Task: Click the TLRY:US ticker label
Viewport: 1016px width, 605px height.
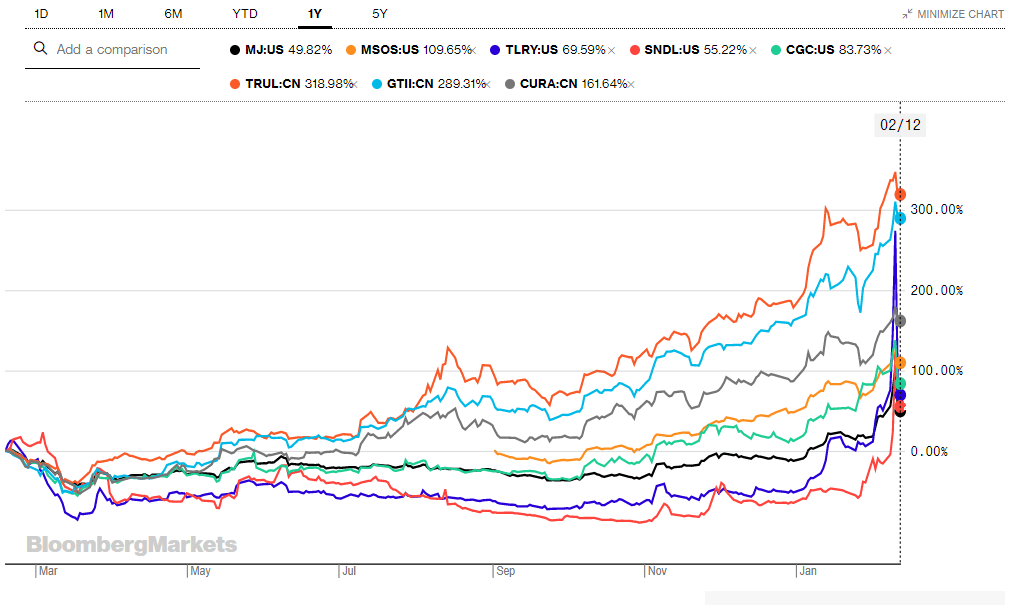Action: click(x=531, y=50)
